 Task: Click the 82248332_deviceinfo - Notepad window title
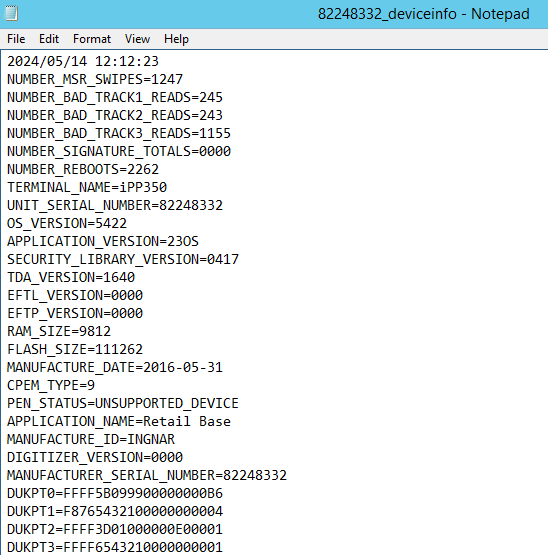(423, 14)
